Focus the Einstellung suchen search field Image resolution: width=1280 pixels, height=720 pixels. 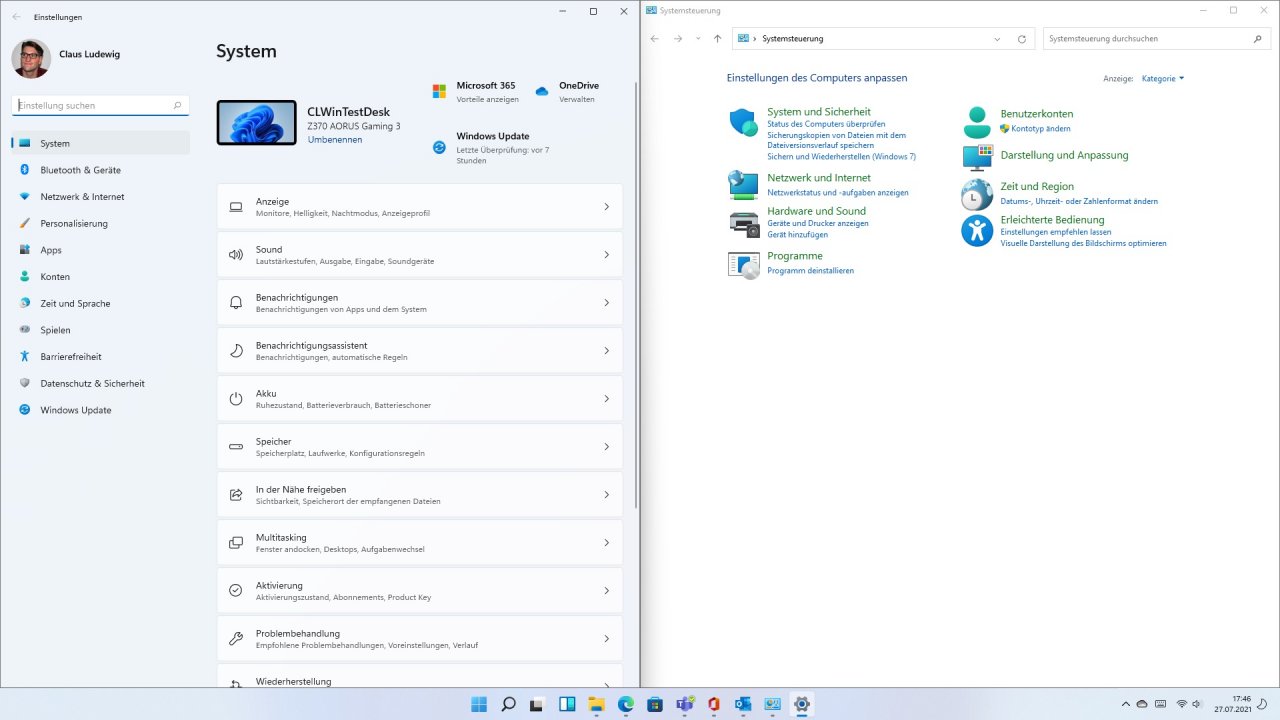tap(100, 105)
